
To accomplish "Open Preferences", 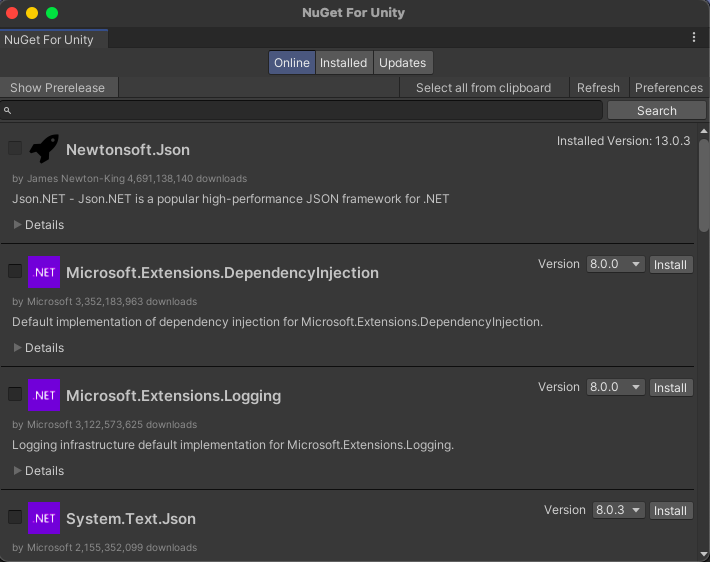I will 669,87.
